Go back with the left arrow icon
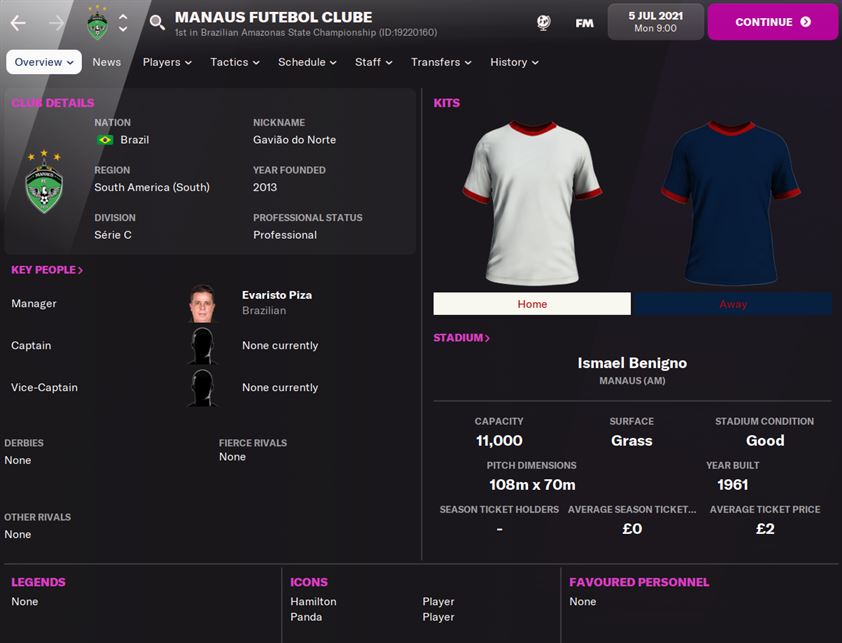 pos(18,23)
